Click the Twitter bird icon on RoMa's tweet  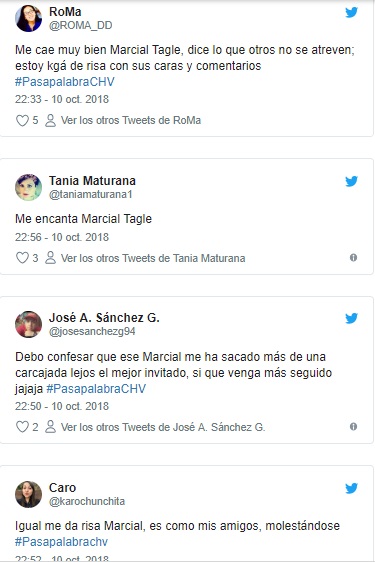click(351, 13)
